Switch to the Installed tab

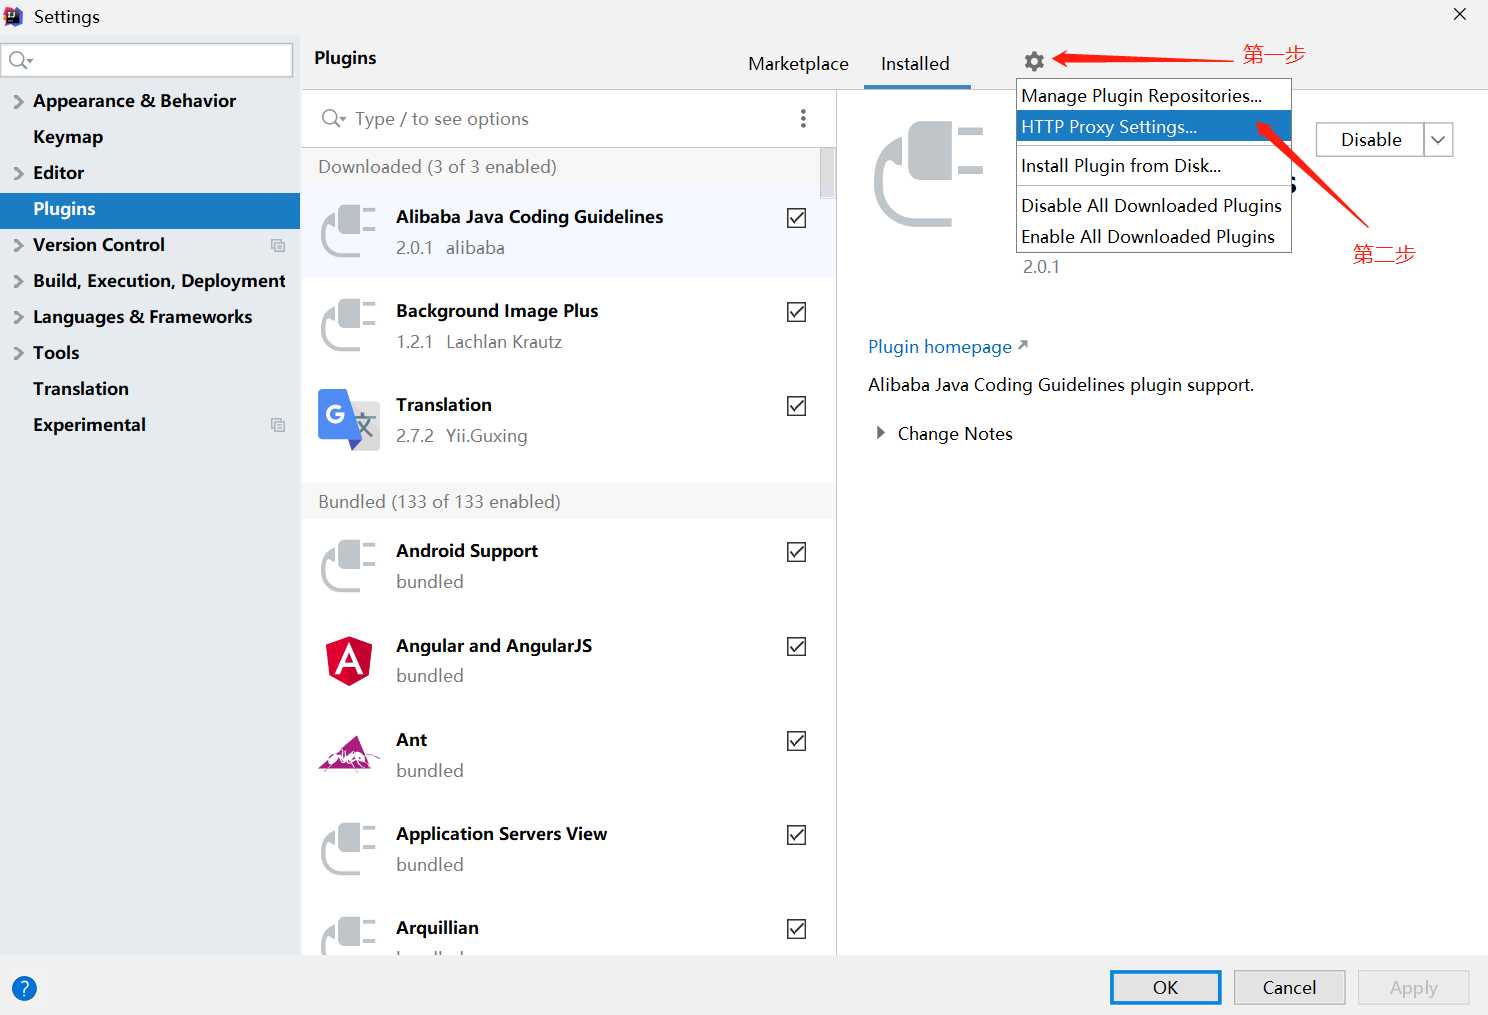click(915, 64)
